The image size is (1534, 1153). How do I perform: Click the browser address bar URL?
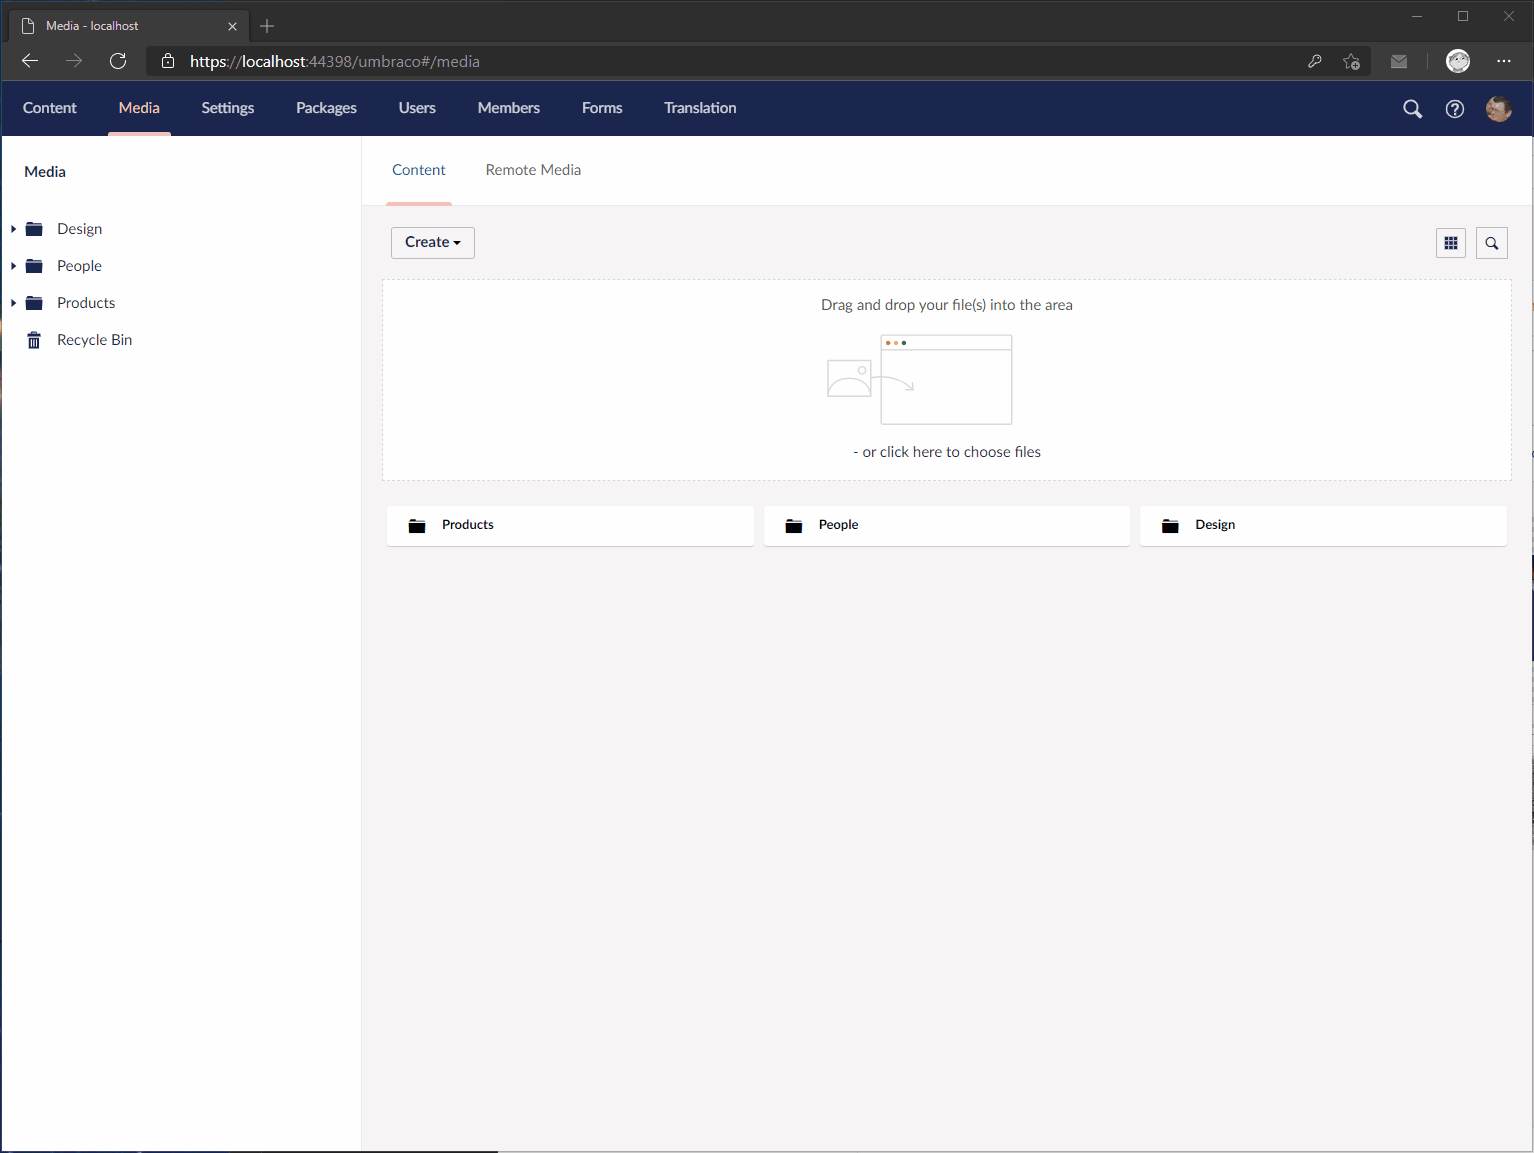click(334, 61)
